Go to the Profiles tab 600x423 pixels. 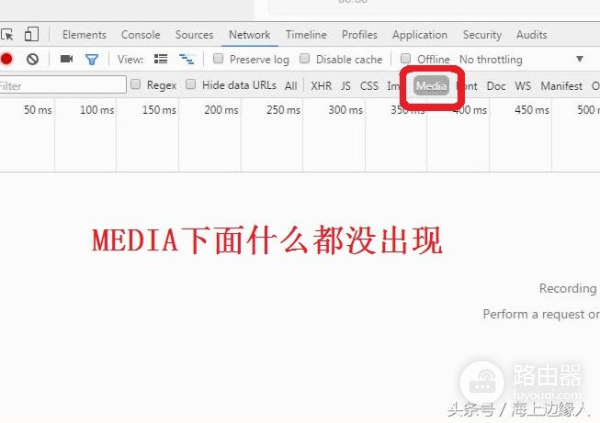point(359,35)
